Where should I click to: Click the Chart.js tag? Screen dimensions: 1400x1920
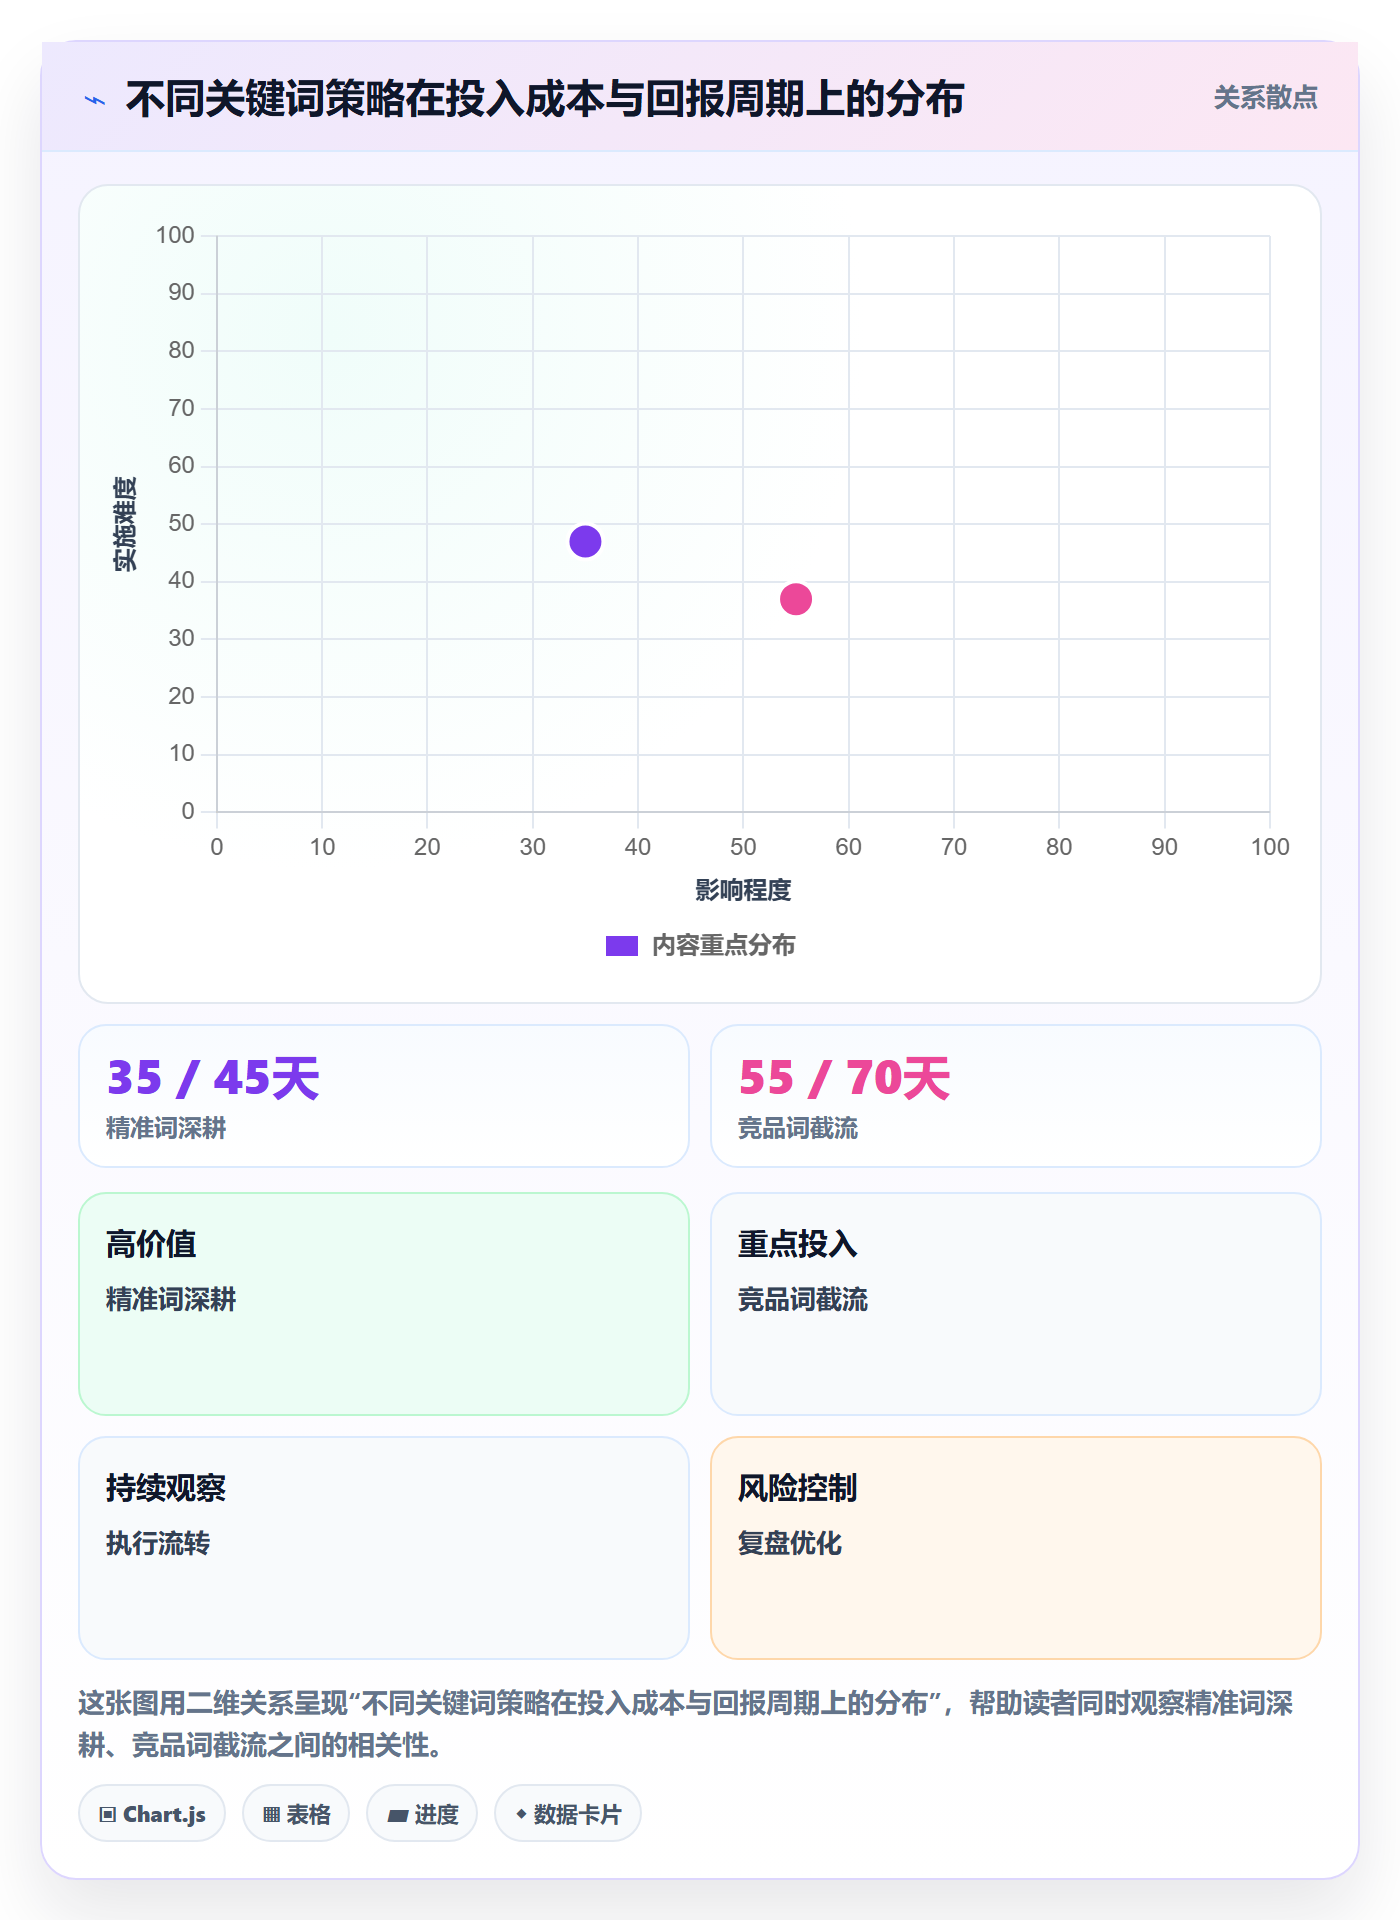tap(152, 1813)
